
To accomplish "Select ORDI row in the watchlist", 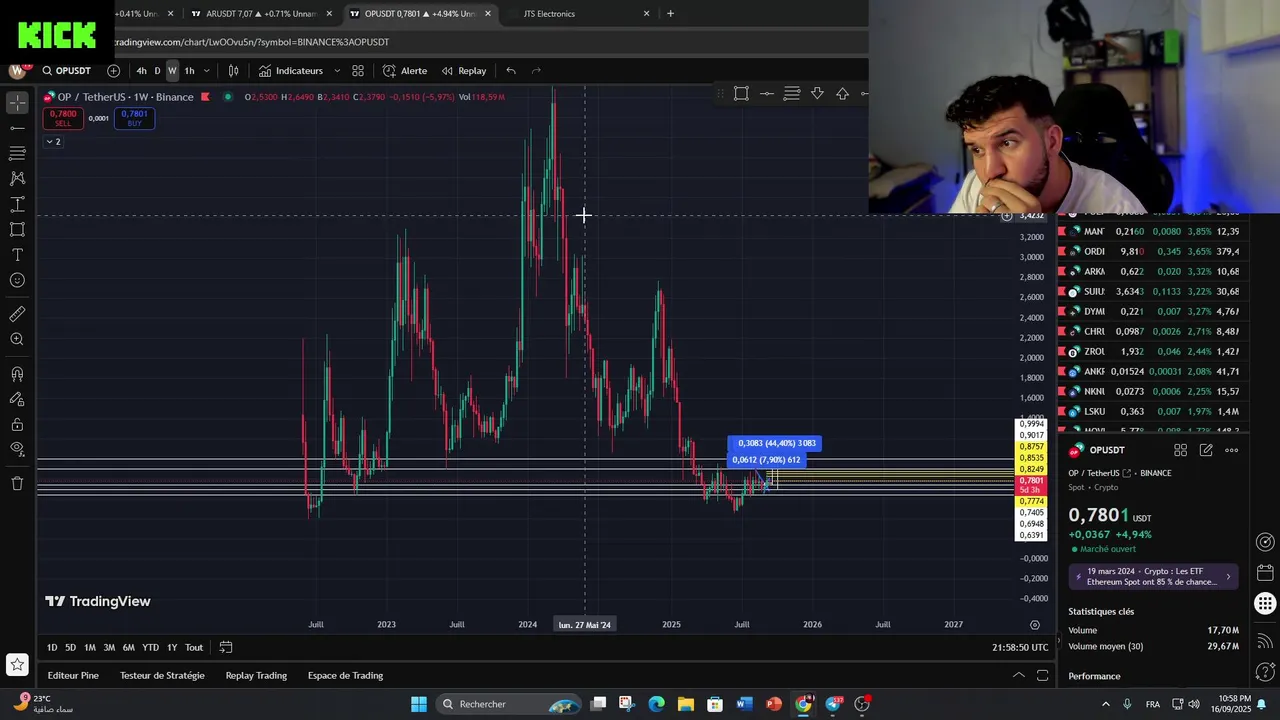I will [x=1154, y=251].
